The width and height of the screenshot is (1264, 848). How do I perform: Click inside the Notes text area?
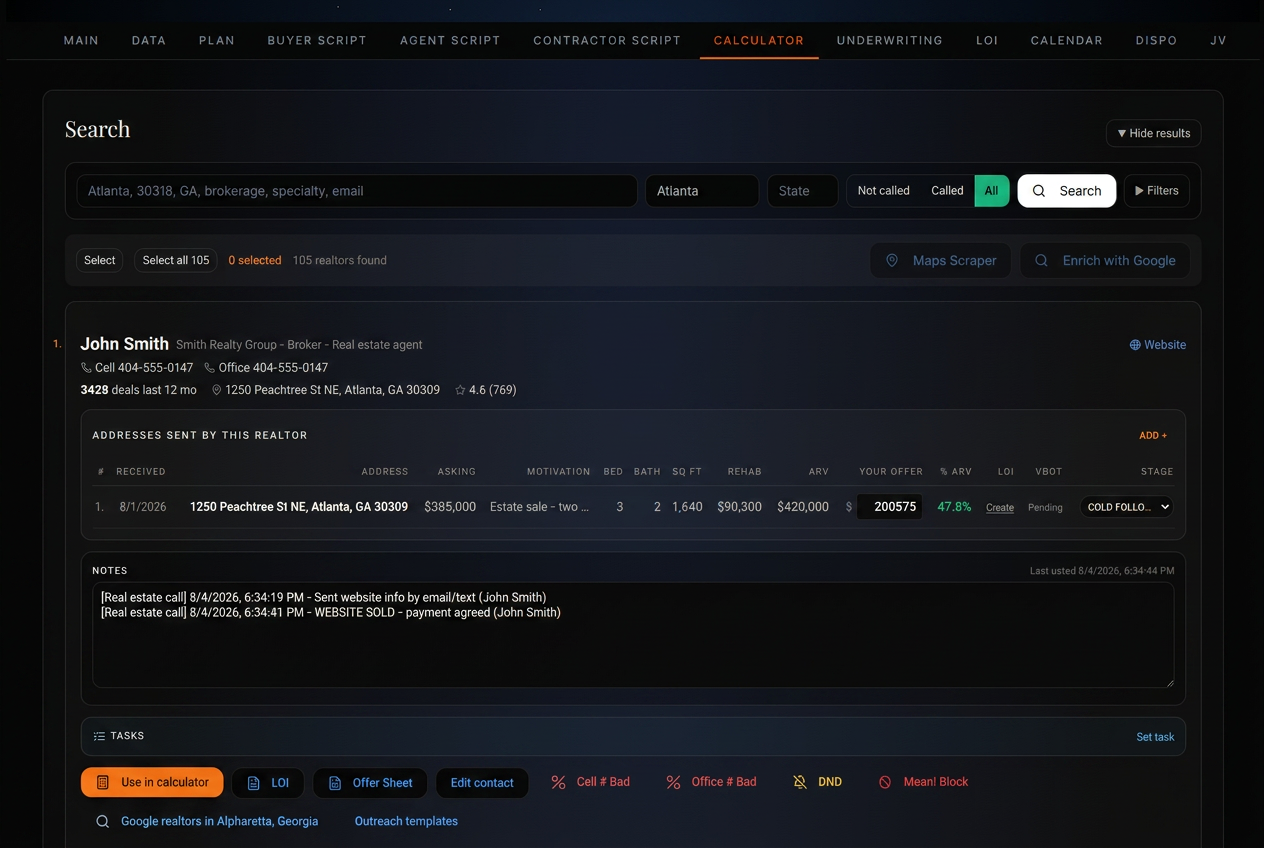point(633,635)
